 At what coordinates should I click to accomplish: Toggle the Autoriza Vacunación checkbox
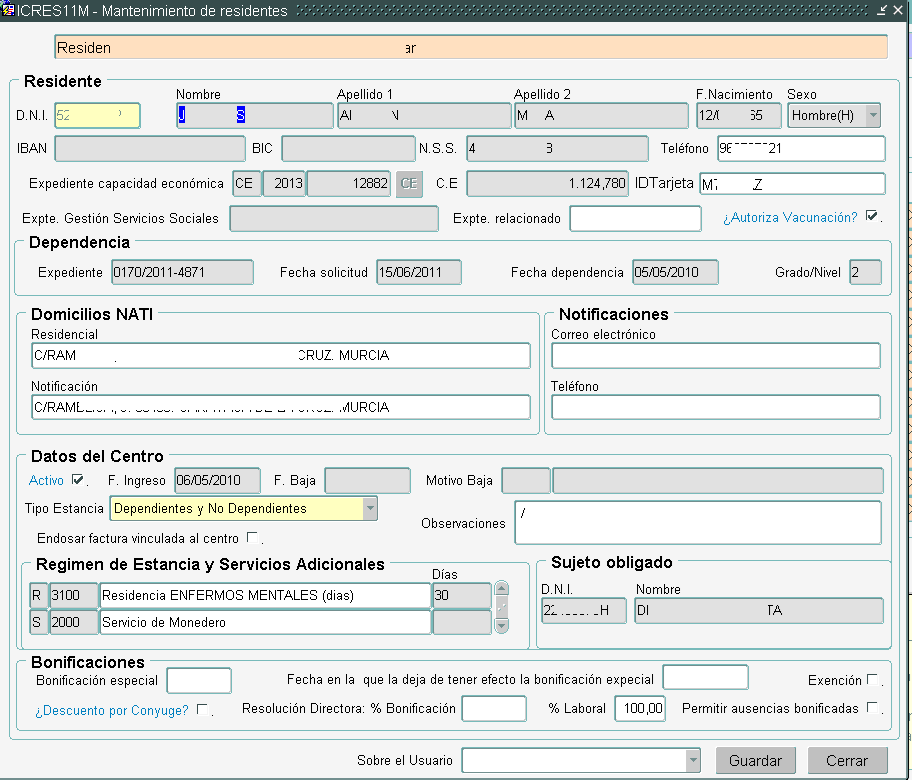coord(872,216)
